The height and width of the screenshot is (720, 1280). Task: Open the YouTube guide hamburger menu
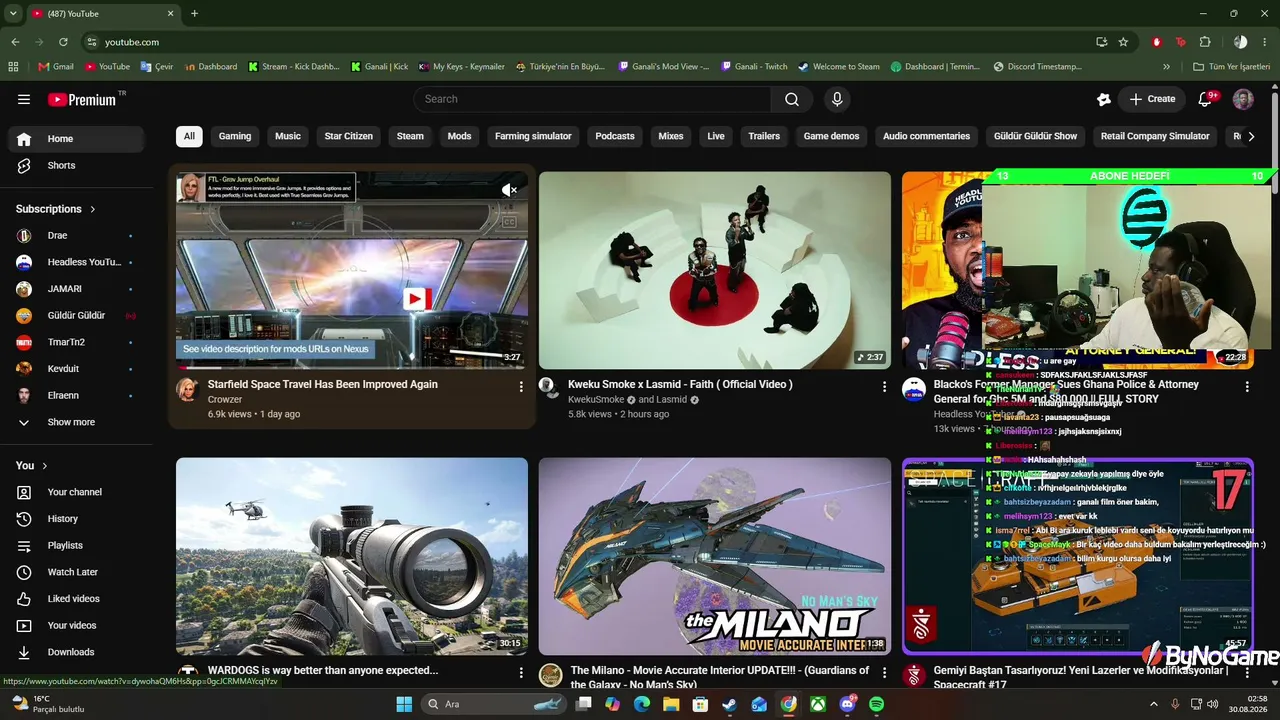[24, 99]
